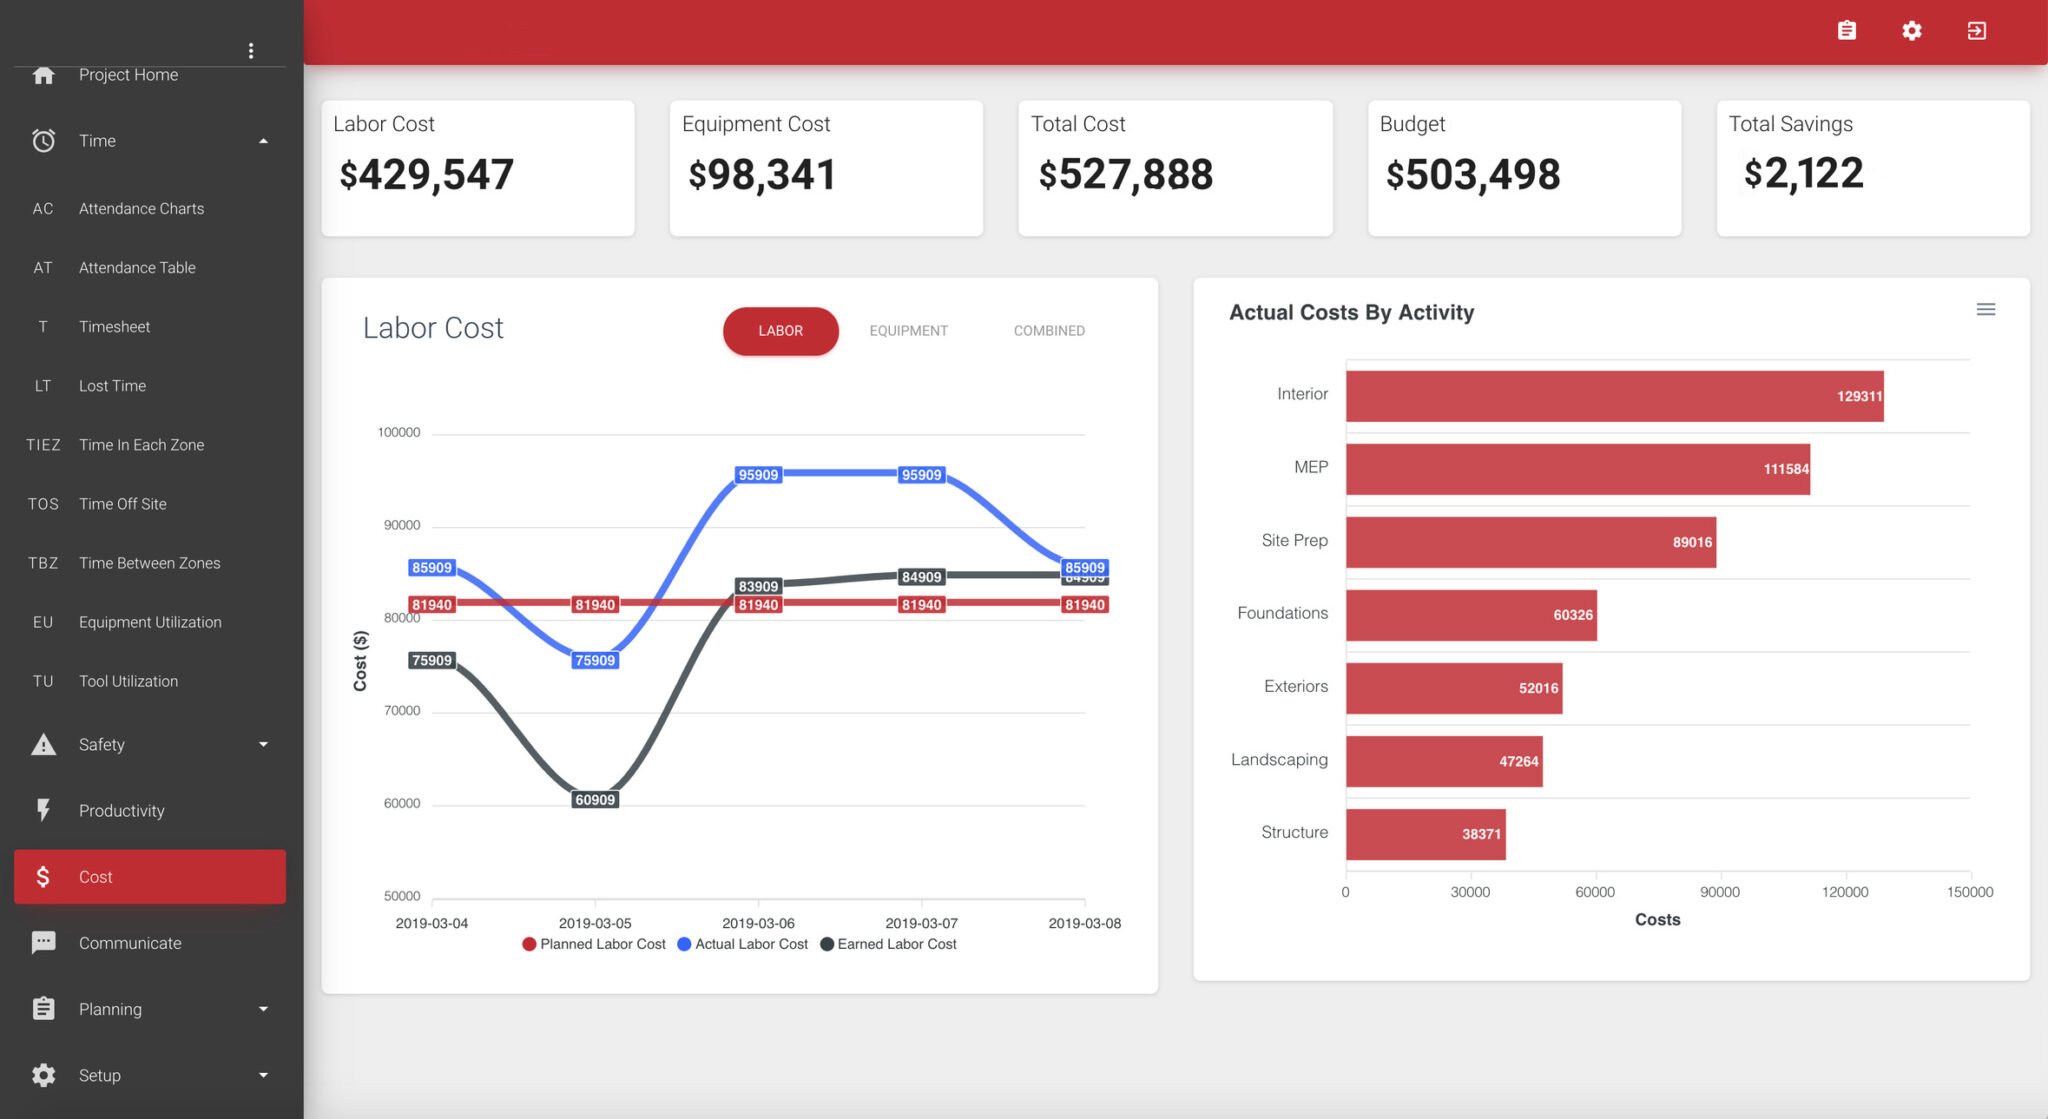Image resolution: width=2048 pixels, height=1119 pixels.
Task: Hide the Planned Labor Cost series
Action: click(594, 944)
